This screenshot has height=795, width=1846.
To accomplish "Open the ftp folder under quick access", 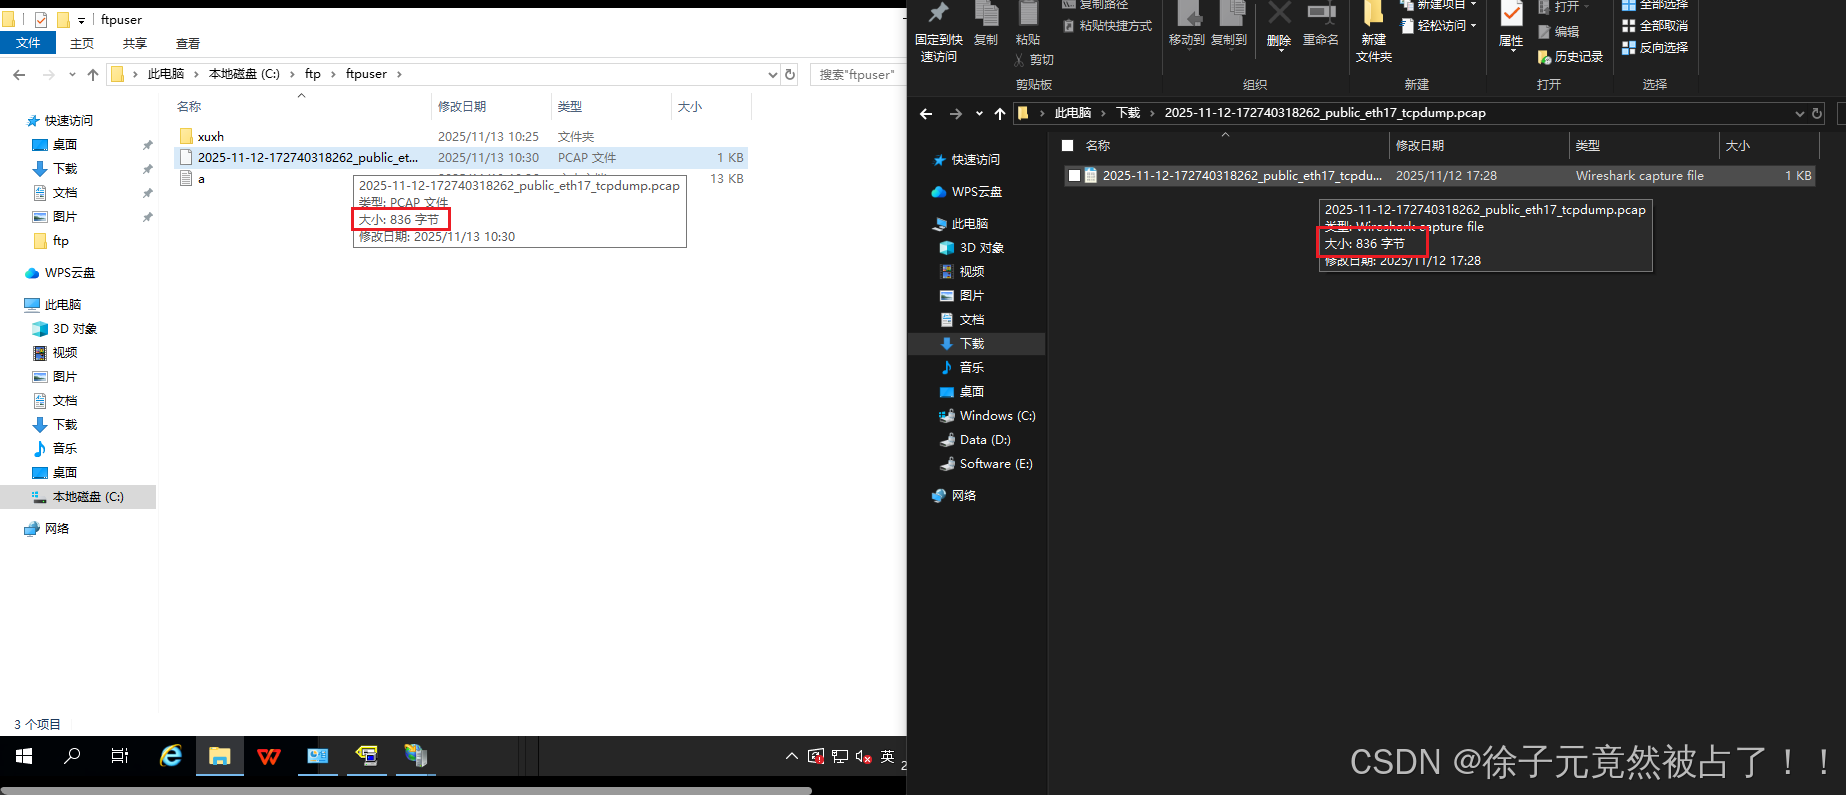I will [61, 241].
